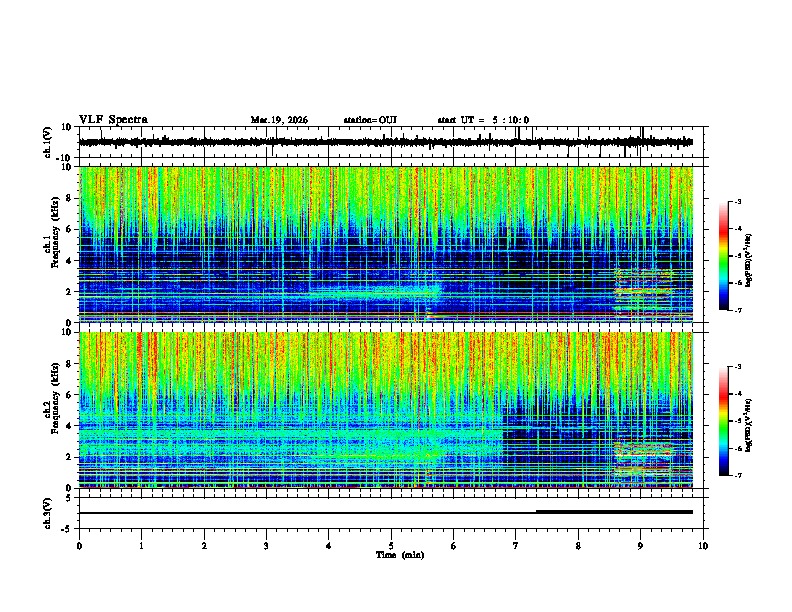Screen dimensions: 792x612
Task: Click the "-7" label on ch.2 colorbar
Action: (737, 475)
